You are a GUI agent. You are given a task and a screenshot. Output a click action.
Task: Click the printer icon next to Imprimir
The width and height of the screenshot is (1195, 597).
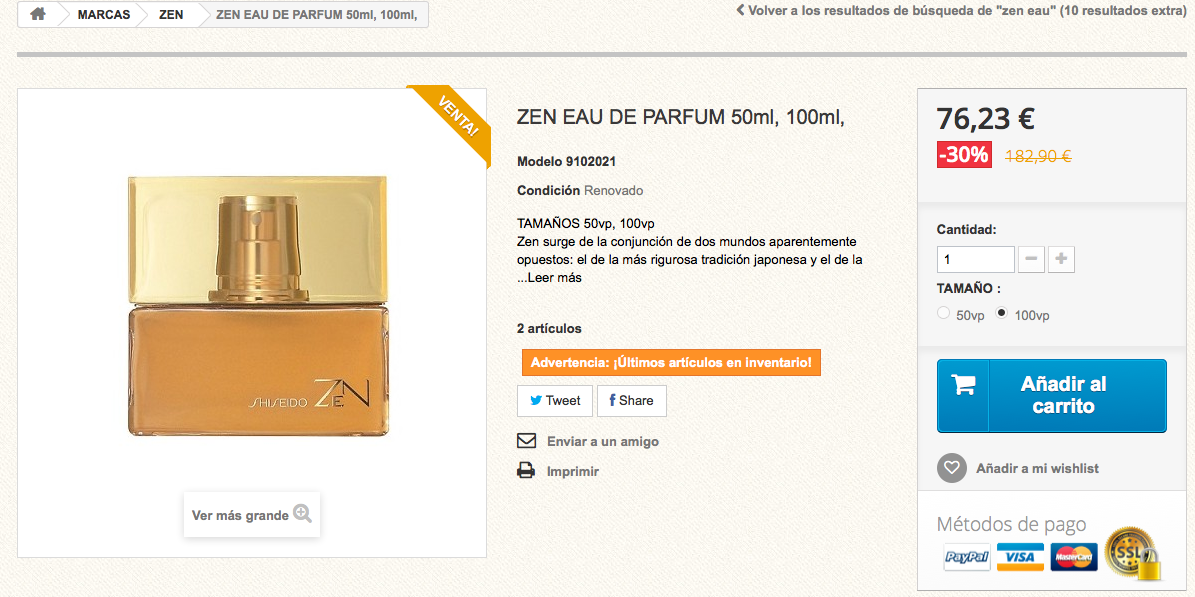[x=527, y=470]
